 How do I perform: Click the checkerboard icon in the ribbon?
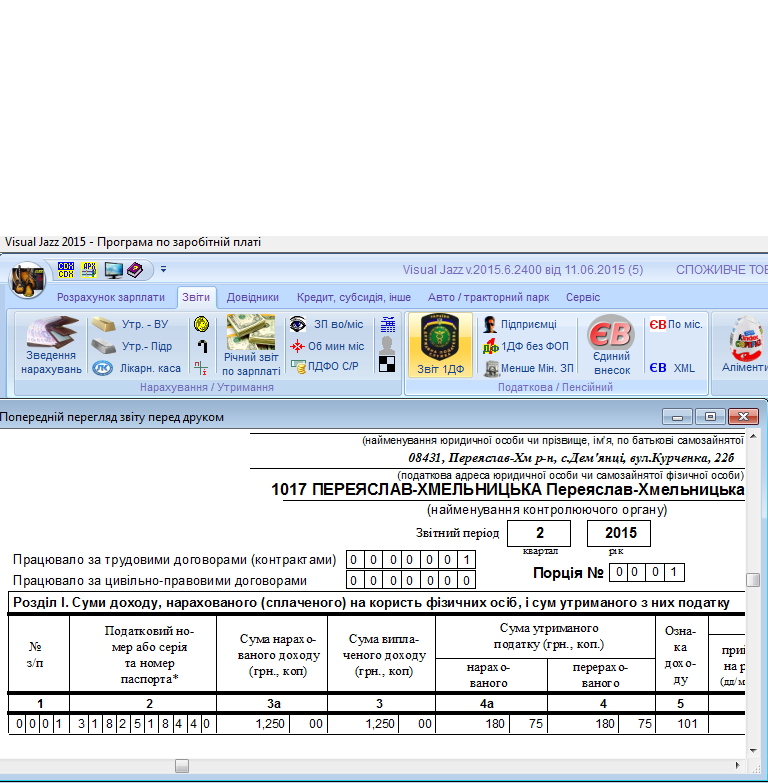point(388,364)
